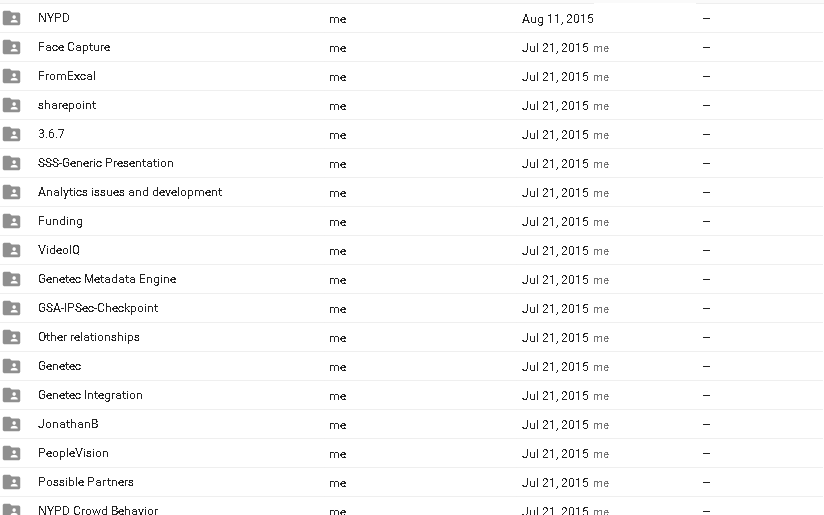Click the JonathanB shared folder icon
This screenshot has width=824, height=515.
[x=12, y=424]
